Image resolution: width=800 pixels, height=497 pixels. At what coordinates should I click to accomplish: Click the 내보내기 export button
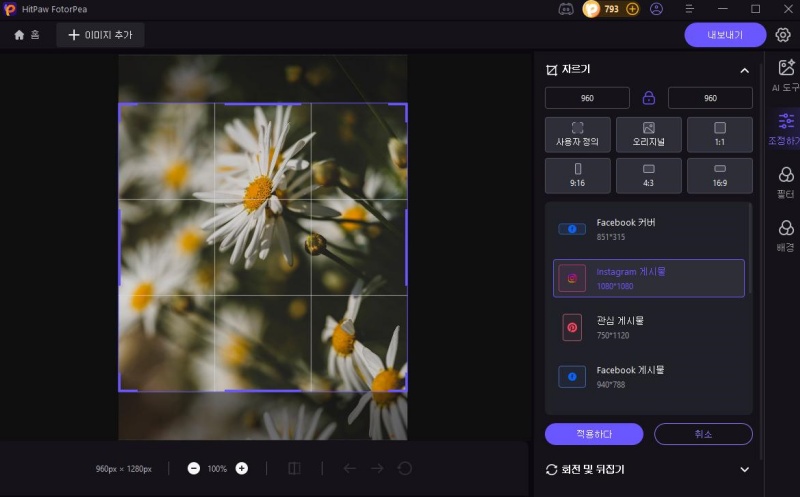point(725,35)
